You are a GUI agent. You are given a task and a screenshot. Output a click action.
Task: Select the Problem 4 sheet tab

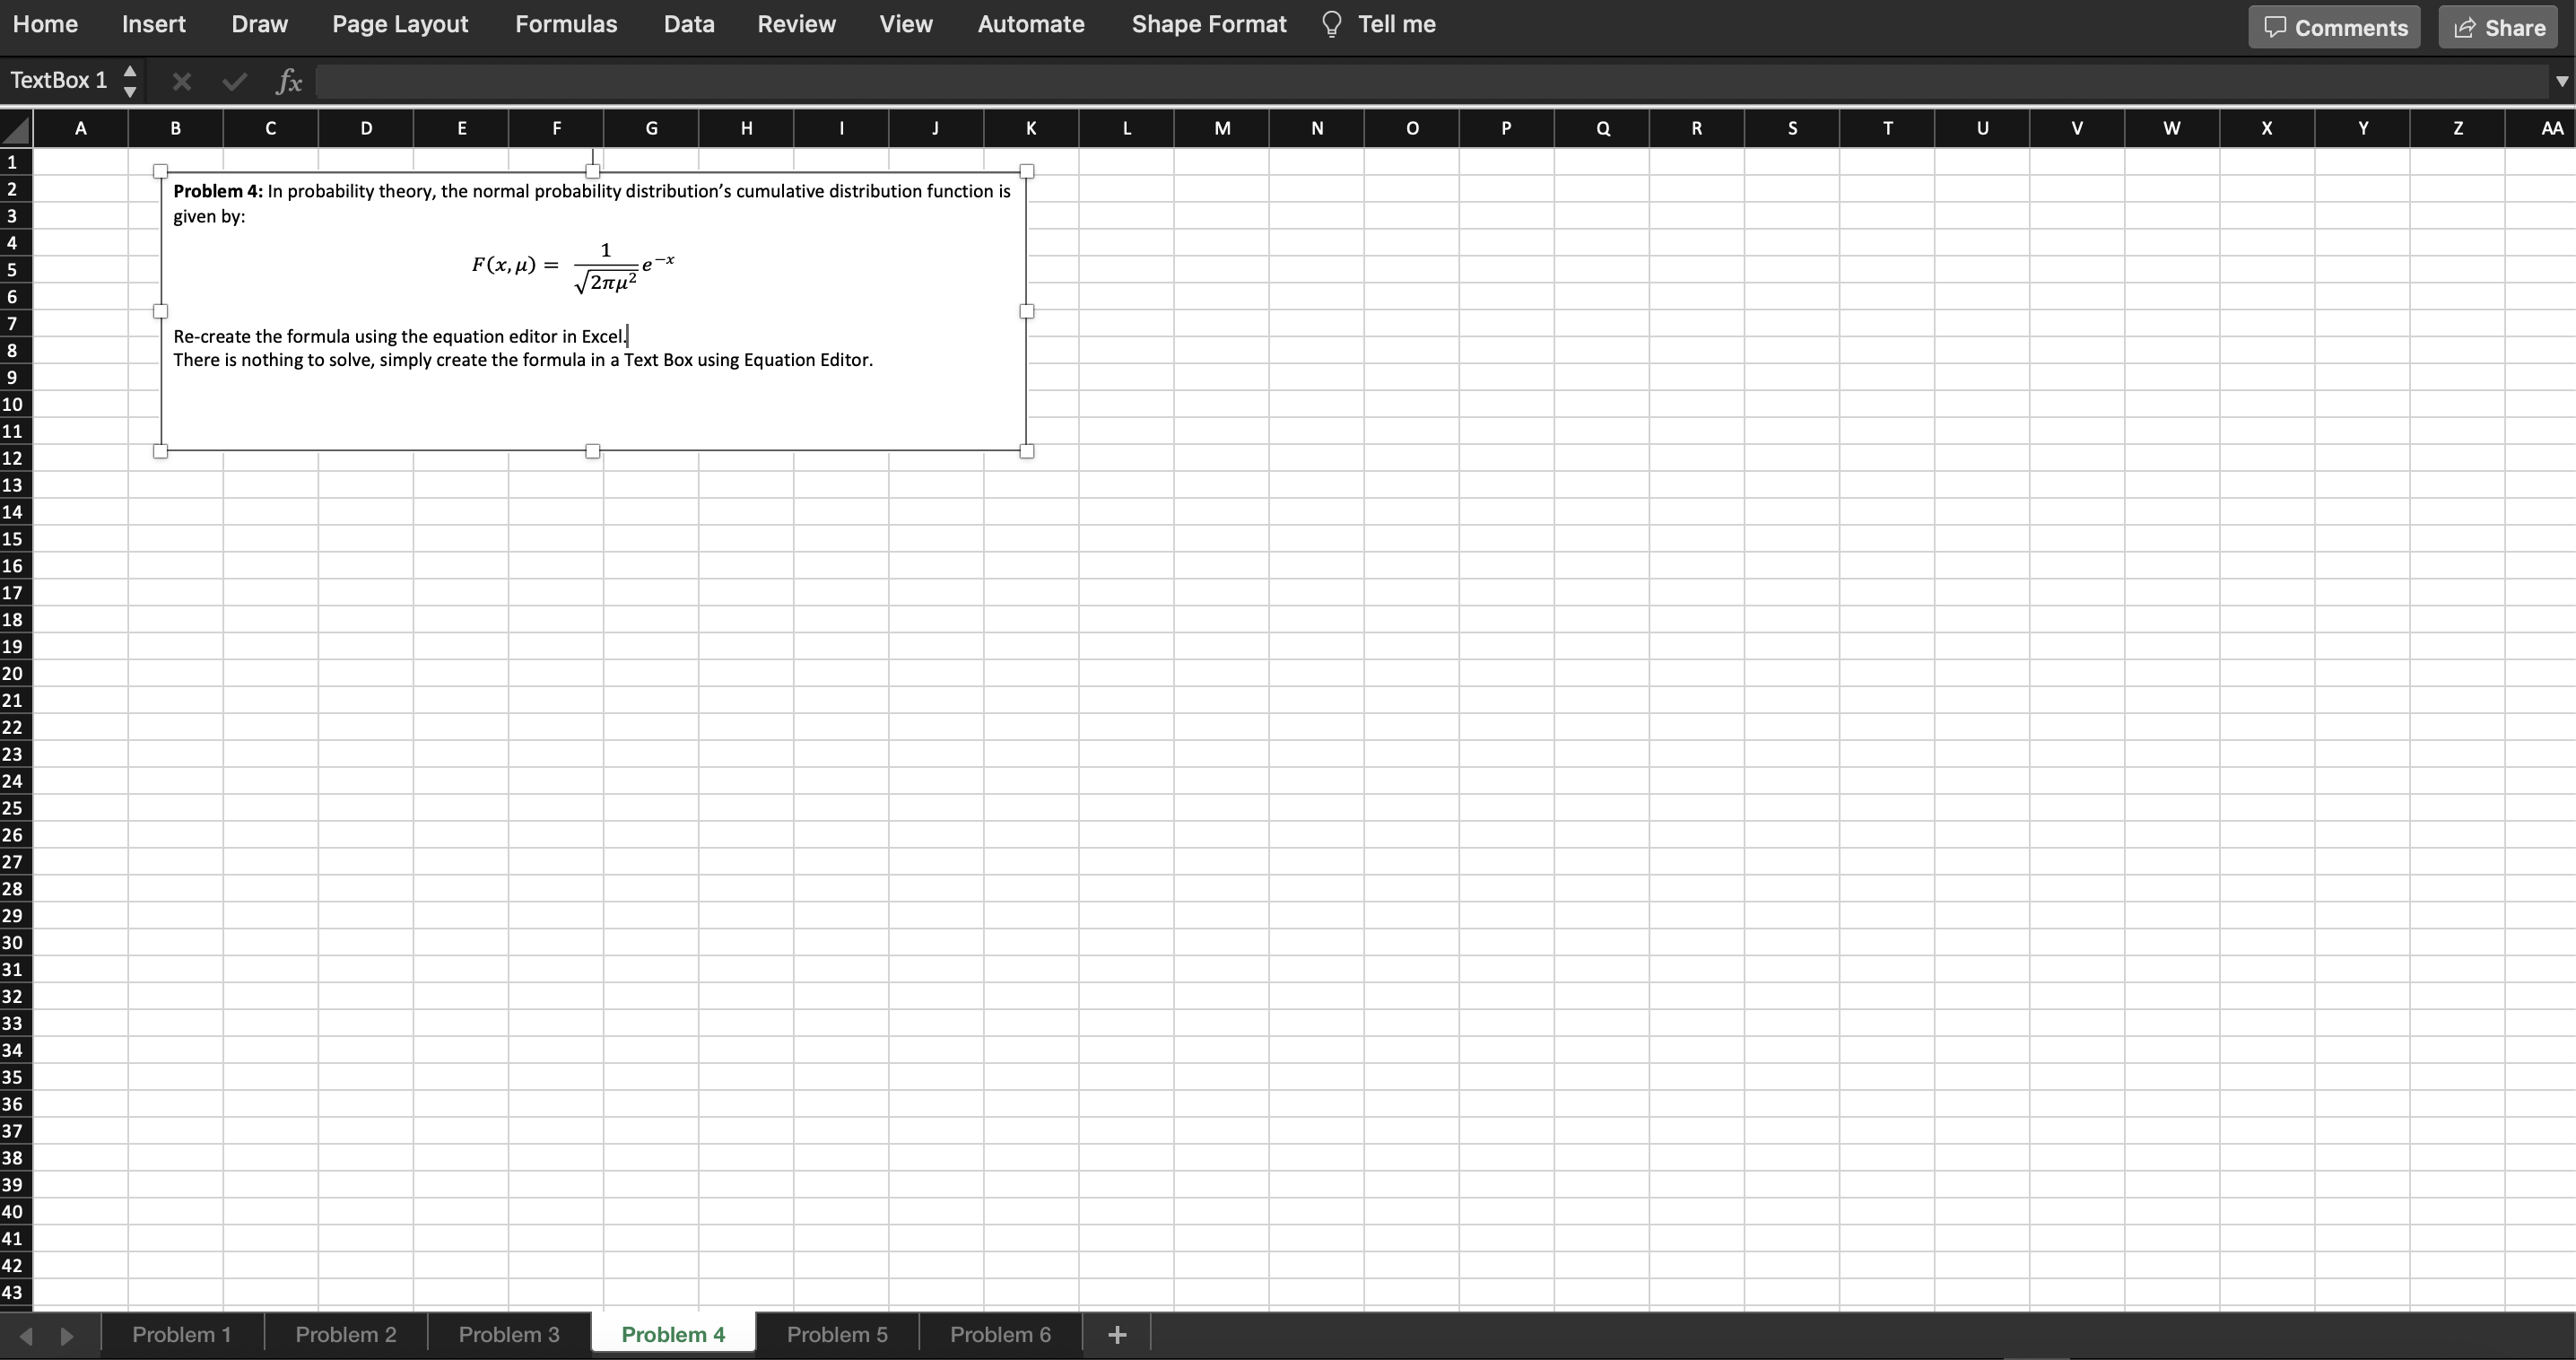click(673, 1334)
